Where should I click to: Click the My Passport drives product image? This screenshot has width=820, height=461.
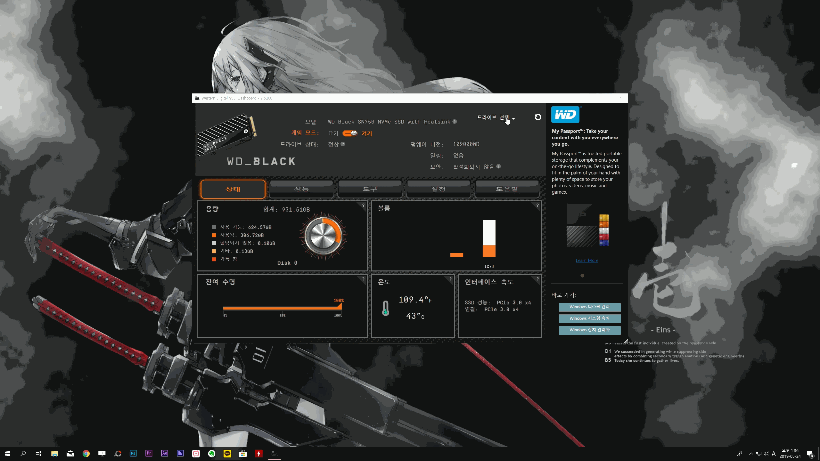[588, 226]
